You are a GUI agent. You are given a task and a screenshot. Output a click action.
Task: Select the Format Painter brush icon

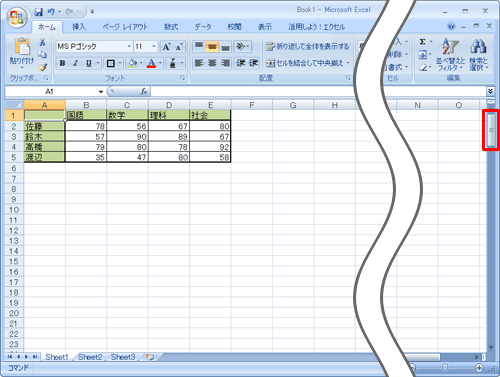click(43, 67)
